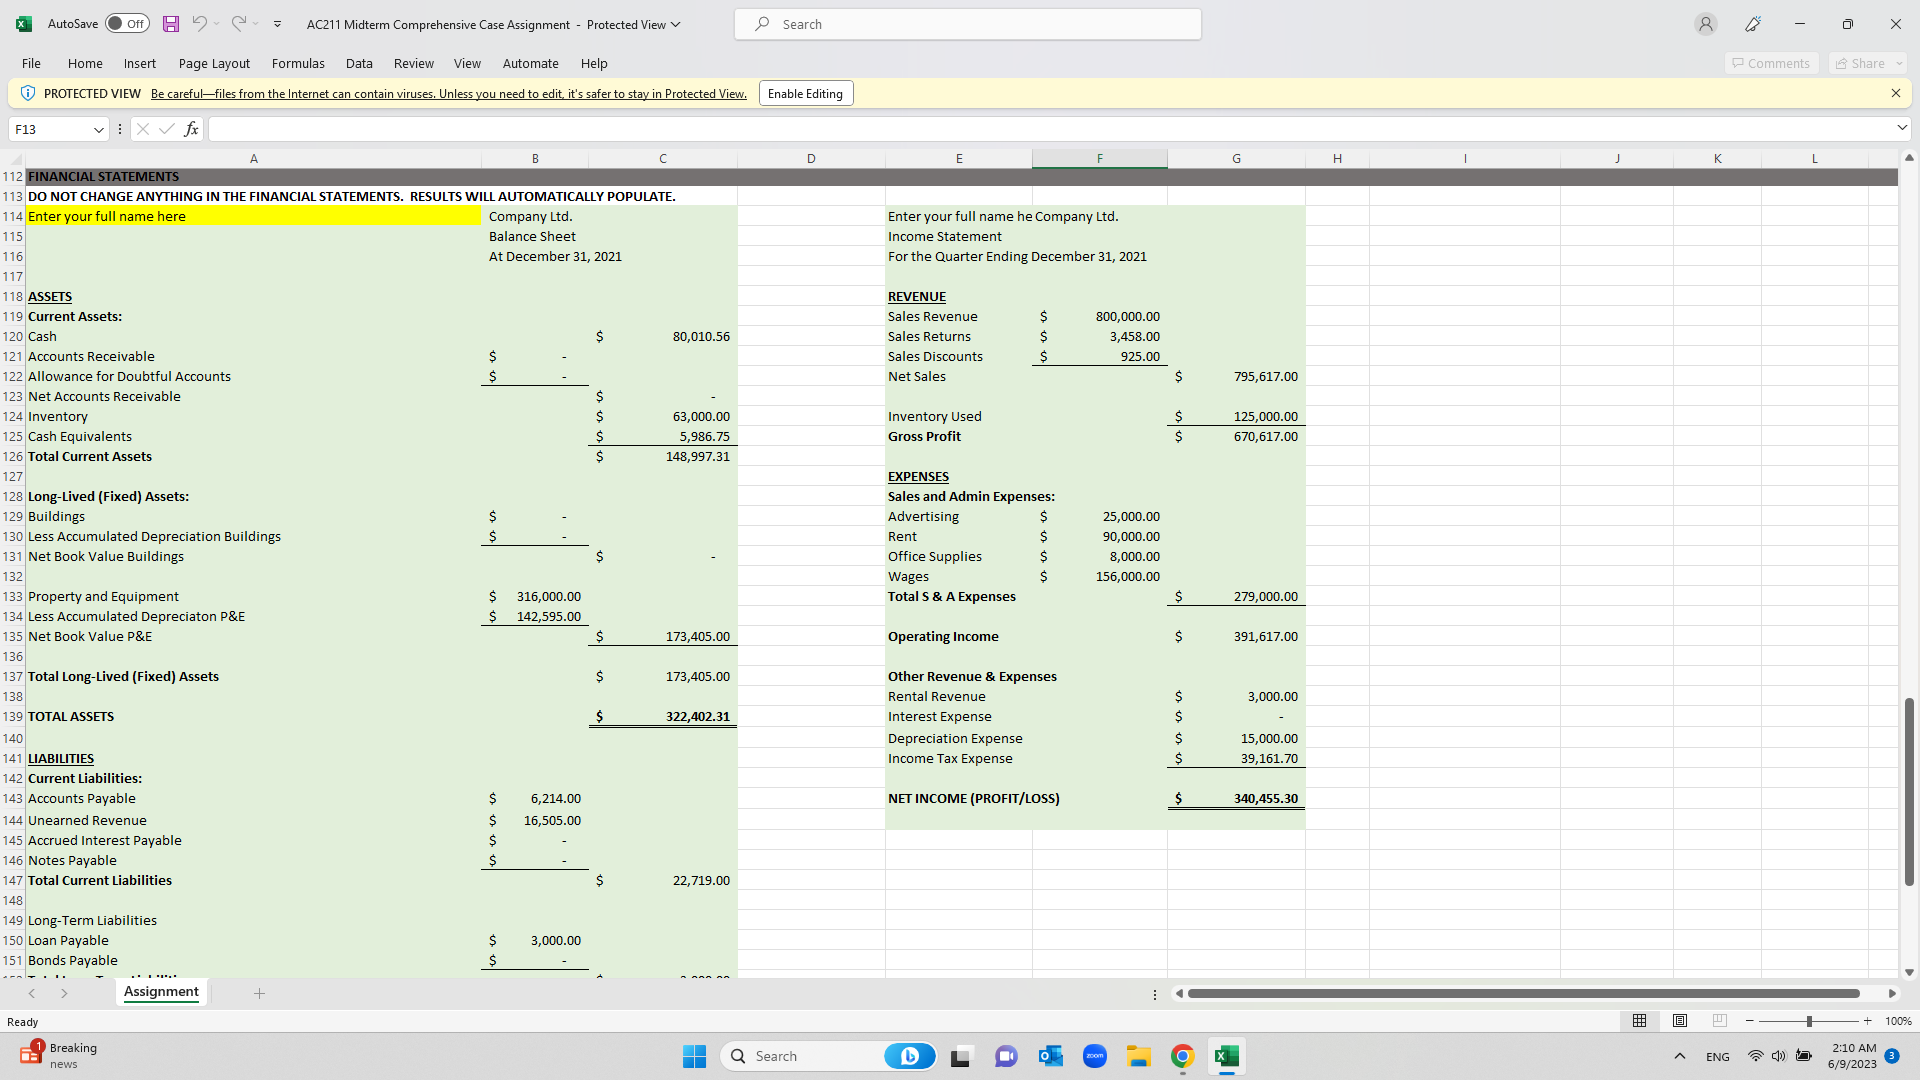Toggle the AutoSave switch

point(127,24)
